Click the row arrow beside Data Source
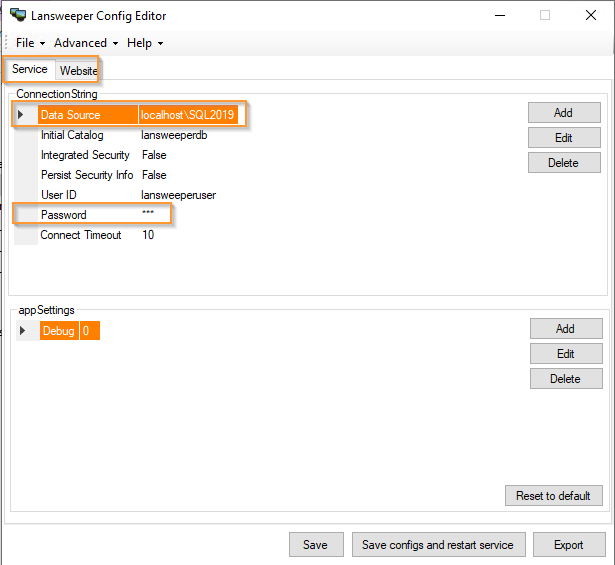 click(x=21, y=115)
